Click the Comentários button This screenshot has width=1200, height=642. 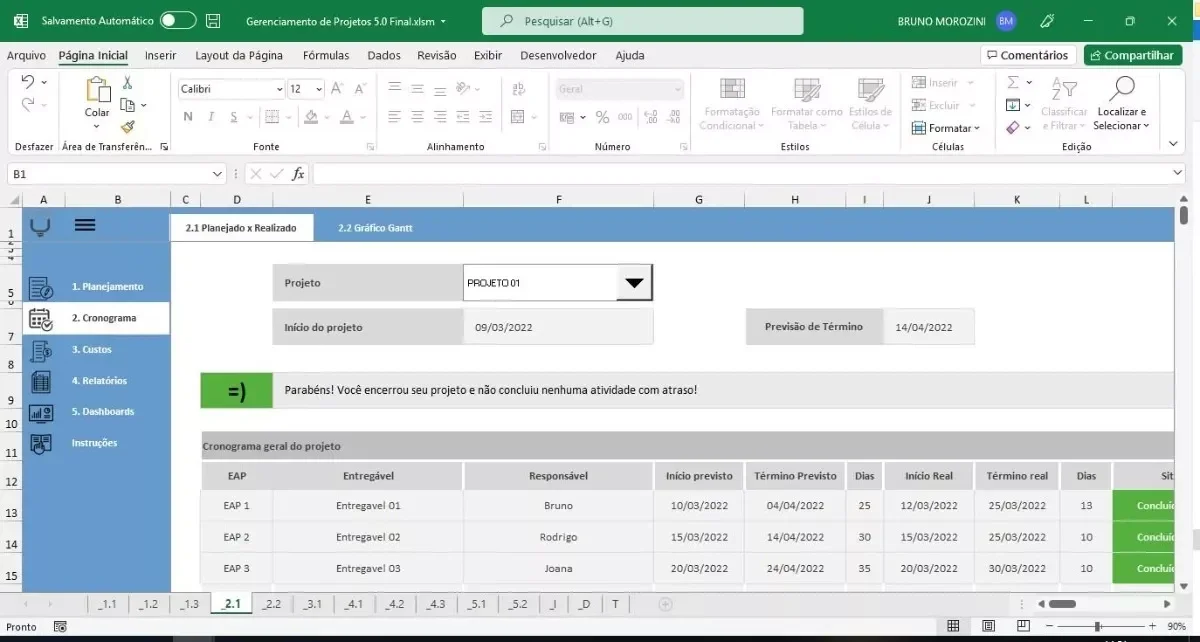point(1027,56)
